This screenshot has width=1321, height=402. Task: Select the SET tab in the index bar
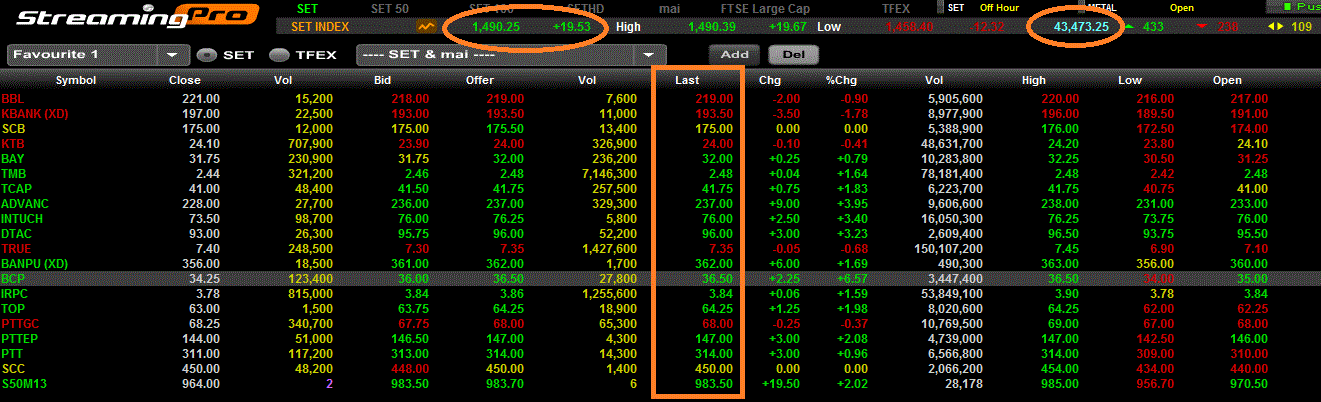pos(309,8)
